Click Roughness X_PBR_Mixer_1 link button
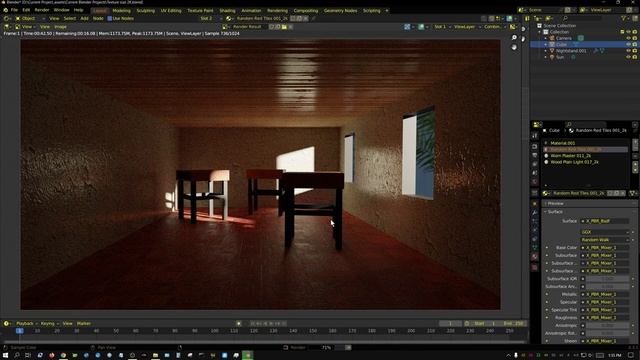 click(x=605, y=318)
